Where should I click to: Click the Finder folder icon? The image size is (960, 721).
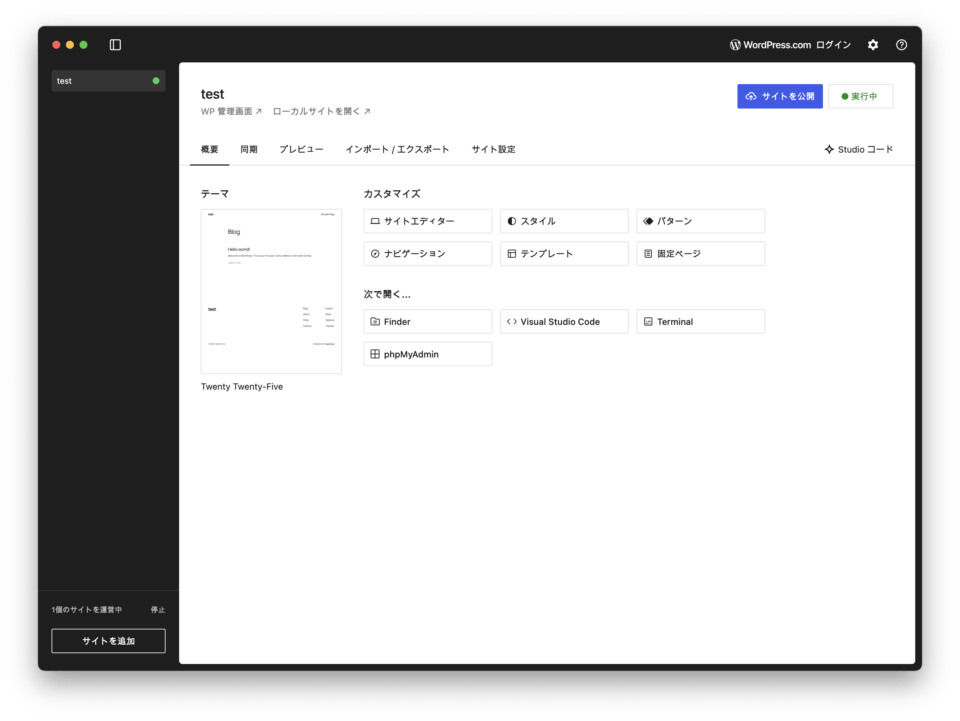coord(375,321)
